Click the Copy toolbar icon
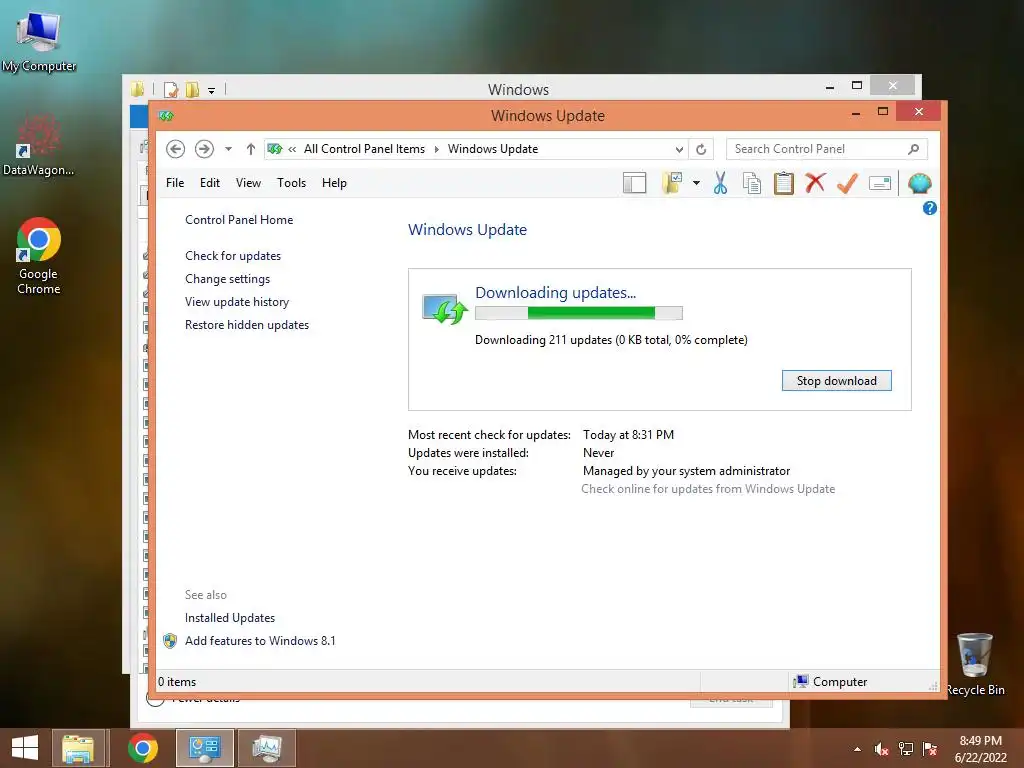This screenshot has width=1024, height=768. (x=752, y=184)
